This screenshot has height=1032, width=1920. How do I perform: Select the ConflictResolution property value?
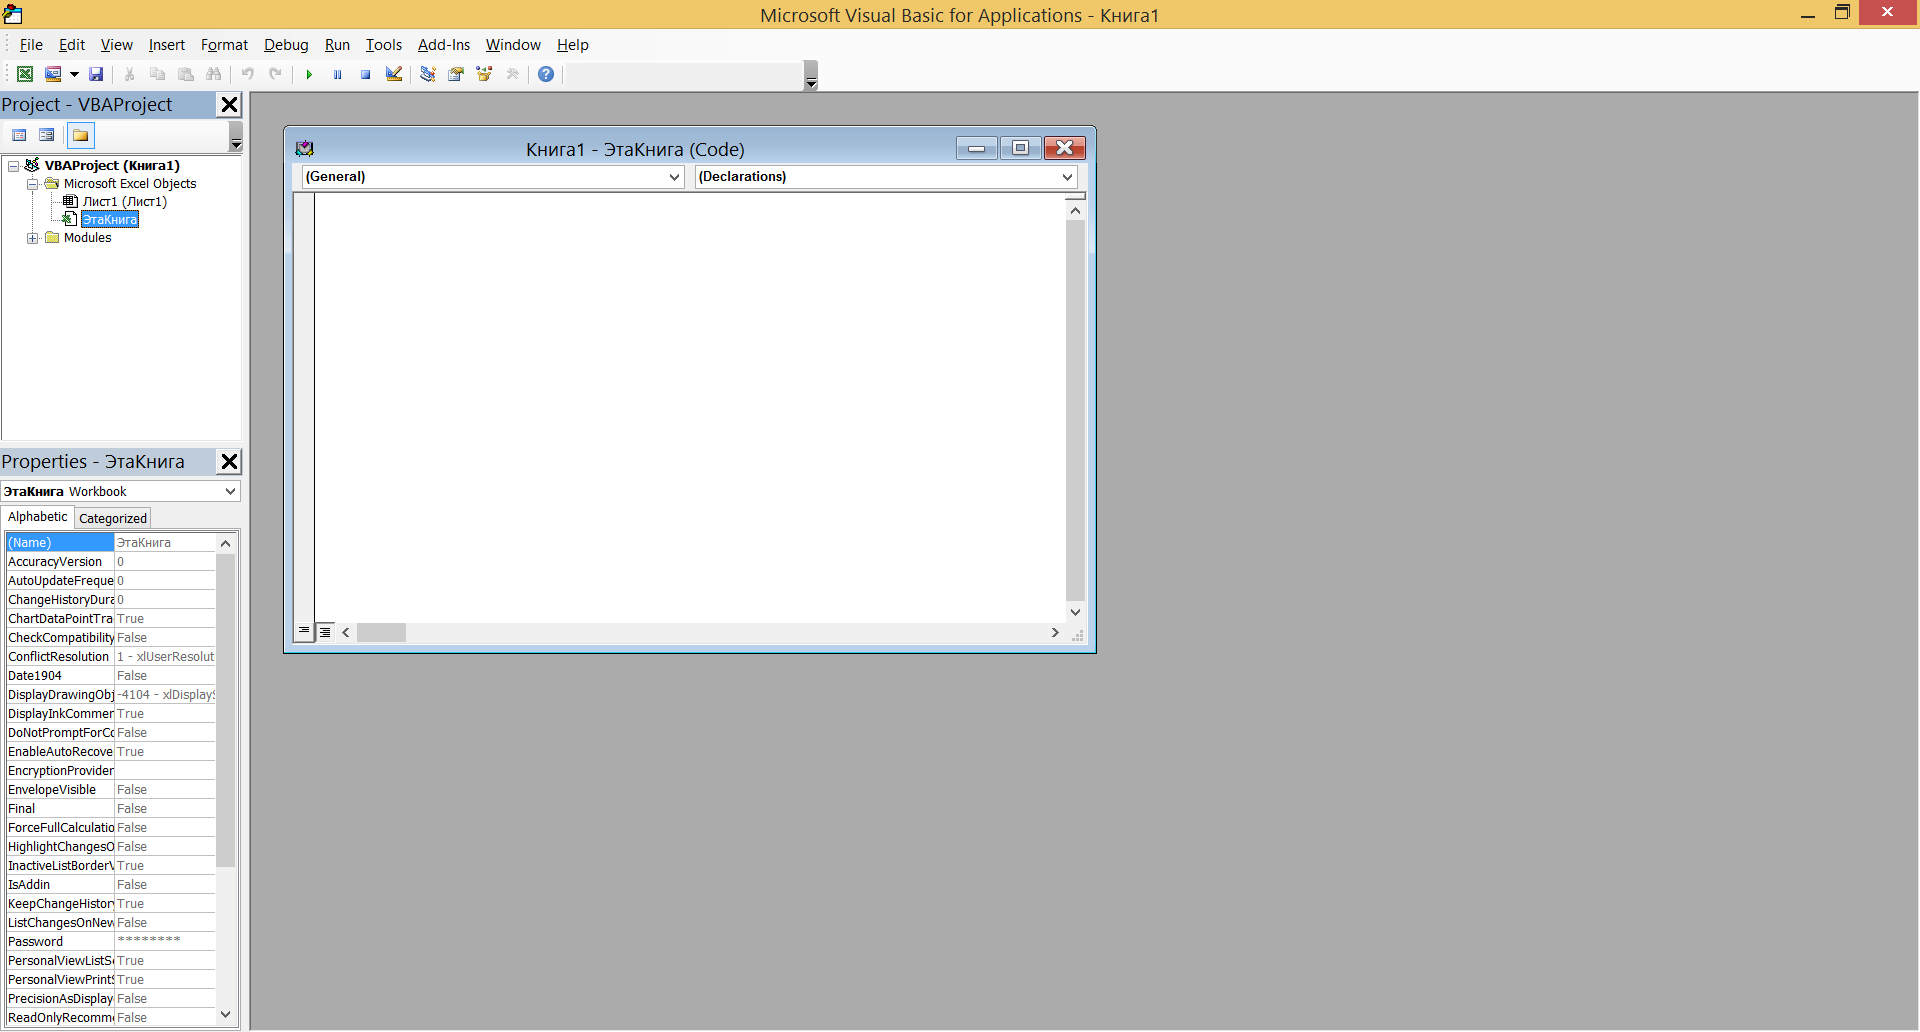click(x=164, y=656)
